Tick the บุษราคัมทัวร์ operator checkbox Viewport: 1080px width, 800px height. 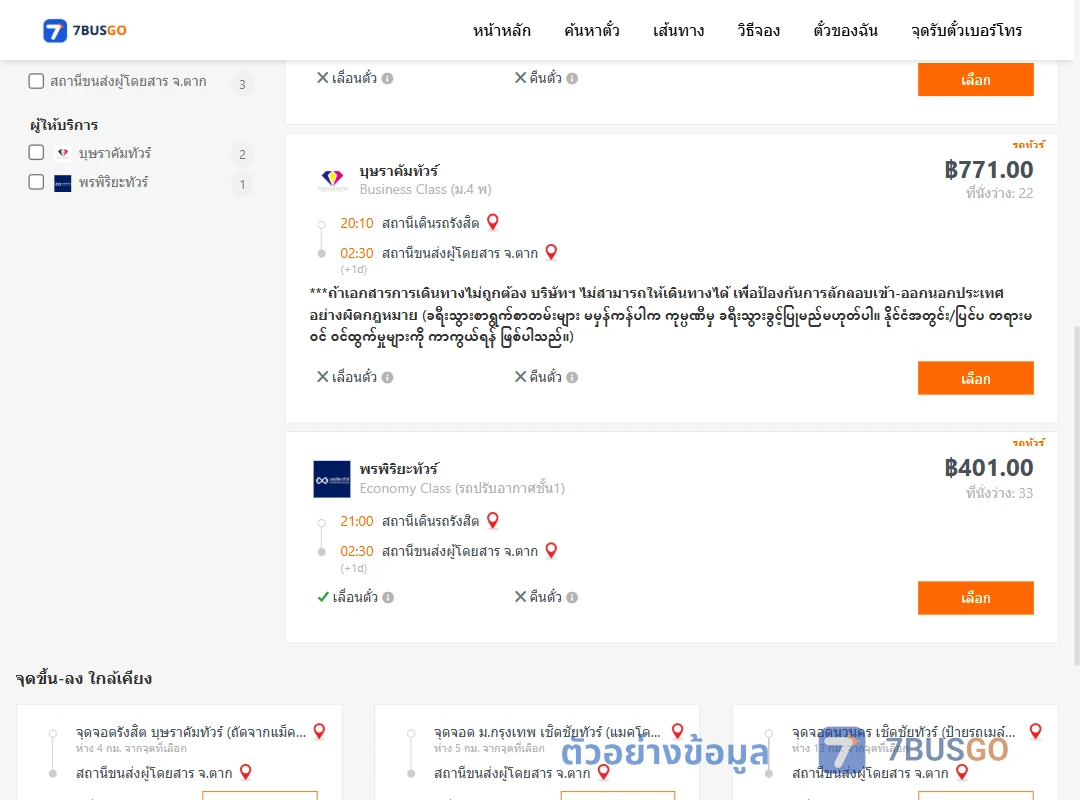[x=37, y=152]
